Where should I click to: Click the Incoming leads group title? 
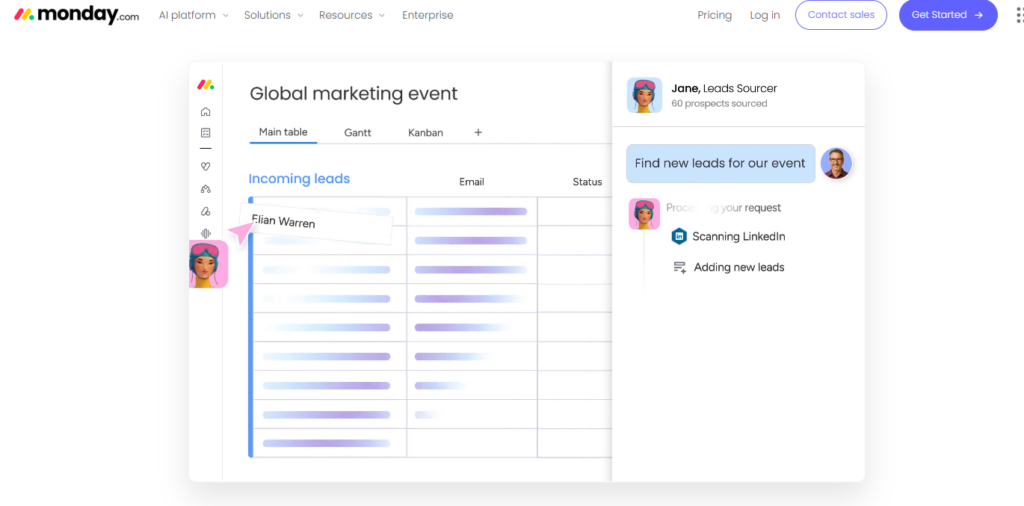pyautogui.click(x=299, y=178)
